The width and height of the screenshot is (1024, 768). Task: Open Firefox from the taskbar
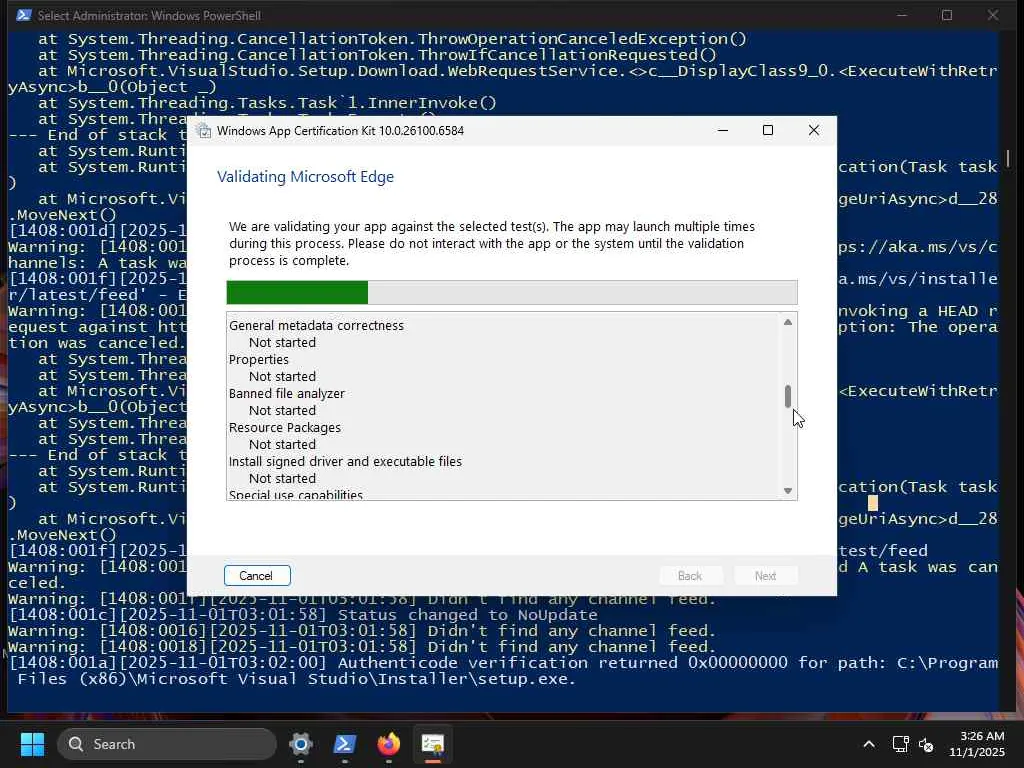pos(389,744)
